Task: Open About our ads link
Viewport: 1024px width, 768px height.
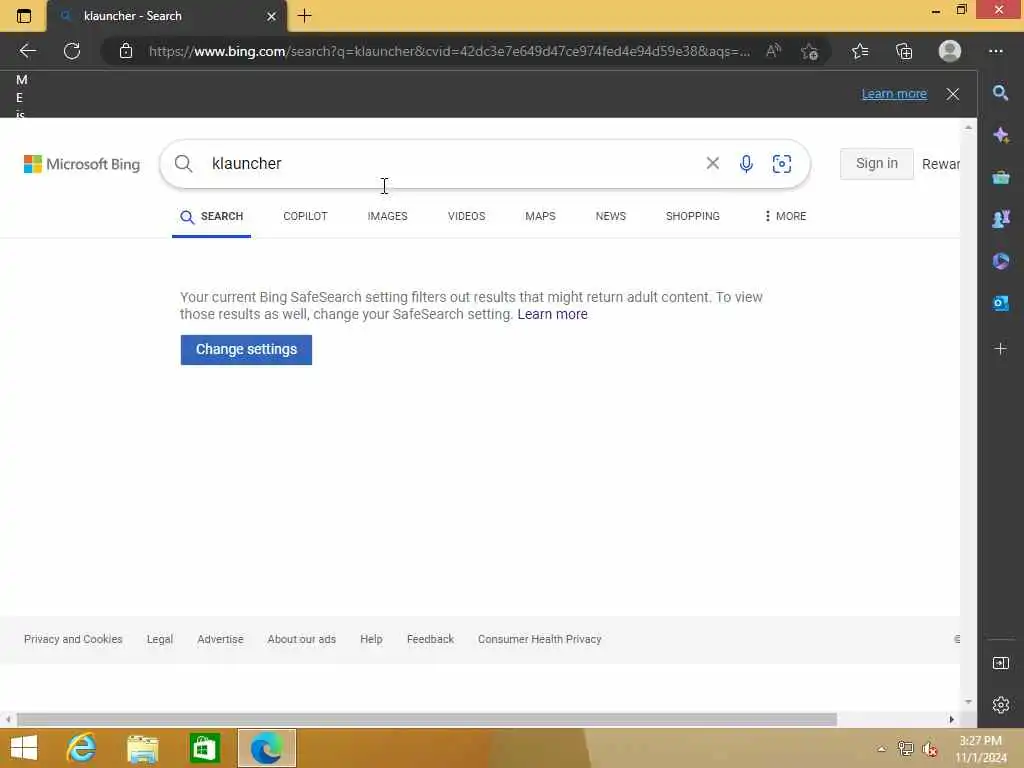Action: click(x=301, y=639)
